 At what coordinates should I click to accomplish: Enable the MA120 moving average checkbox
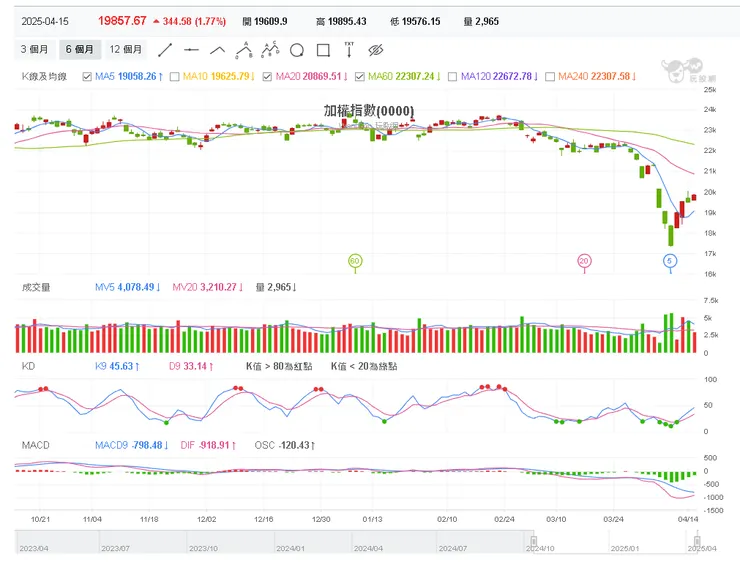(x=453, y=76)
